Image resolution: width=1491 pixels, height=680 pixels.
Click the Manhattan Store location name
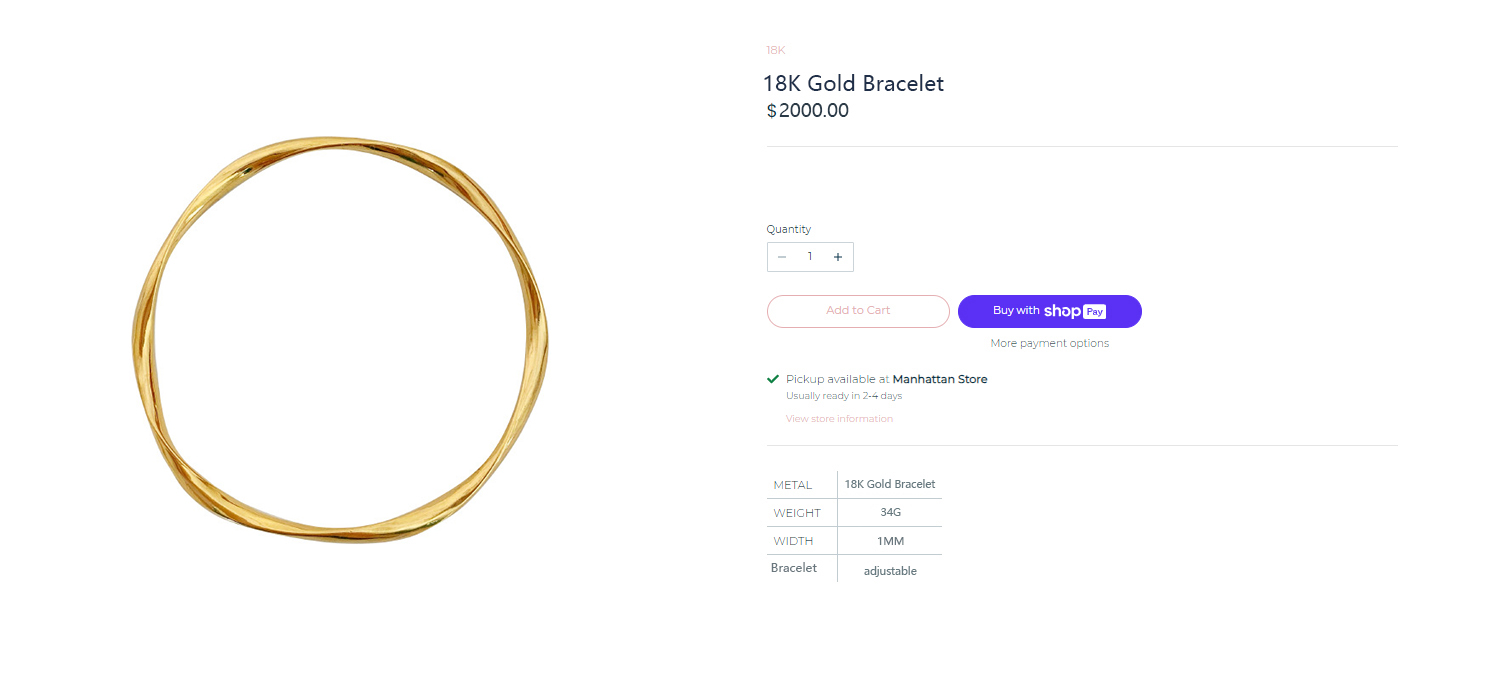(940, 379)
